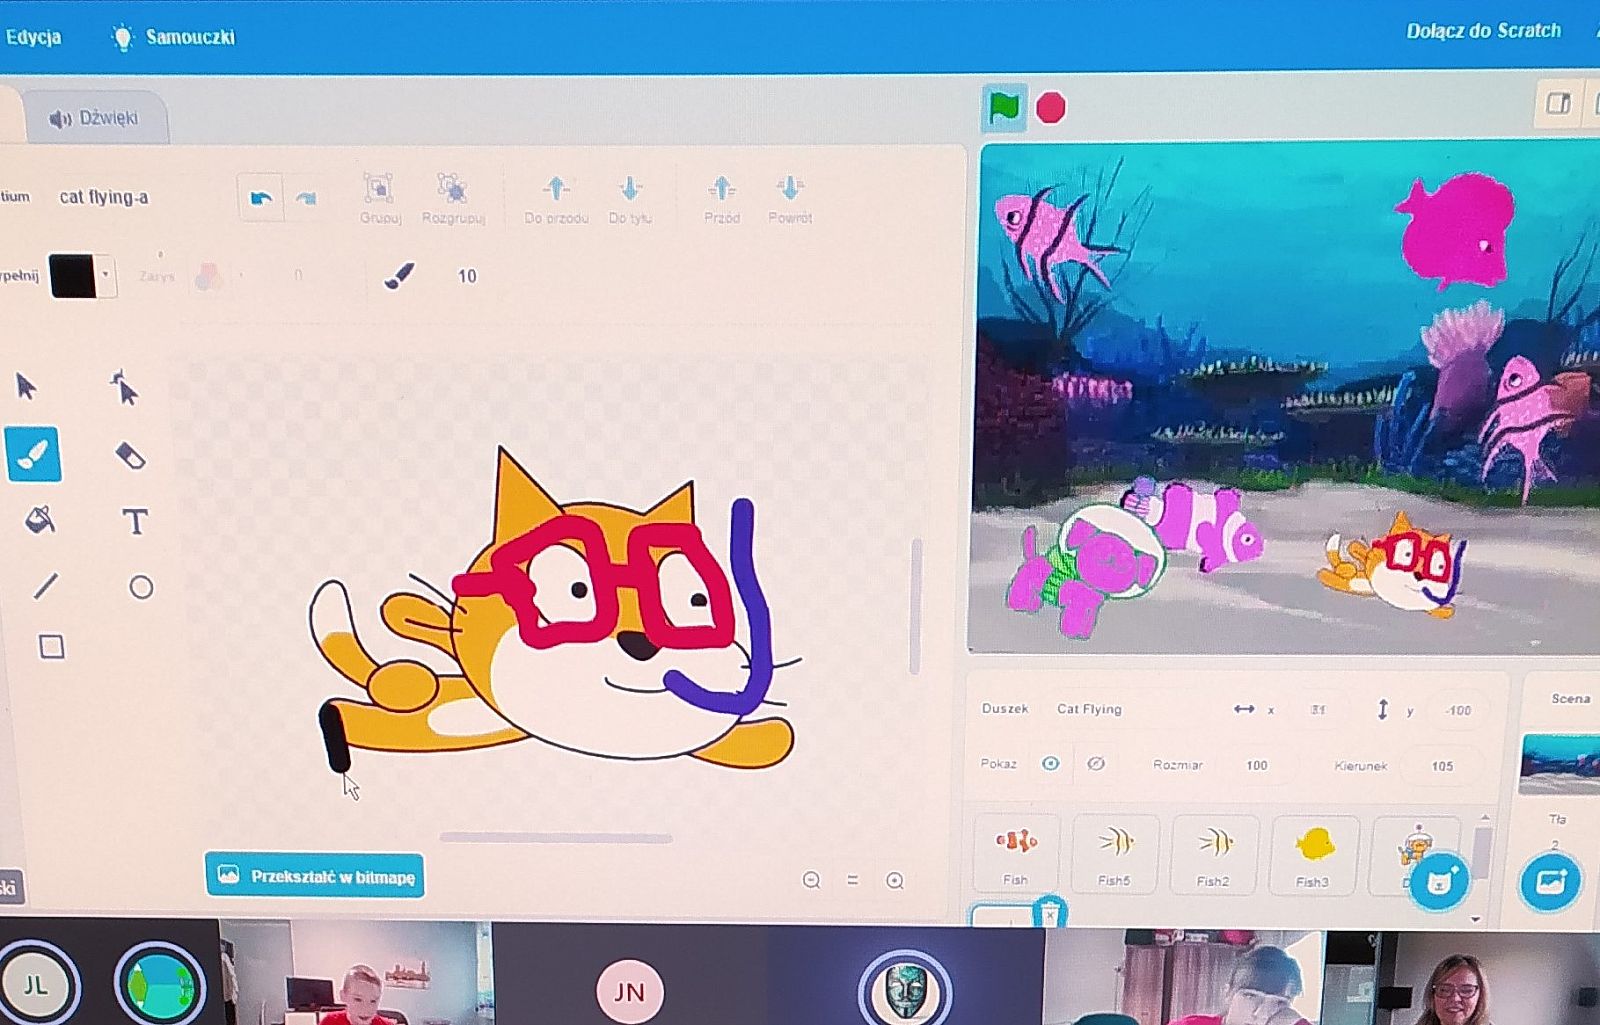The height and width of the screenshot is (1025, 1600).
Task: Select the Text tool
Action: [x=135, y=521]
